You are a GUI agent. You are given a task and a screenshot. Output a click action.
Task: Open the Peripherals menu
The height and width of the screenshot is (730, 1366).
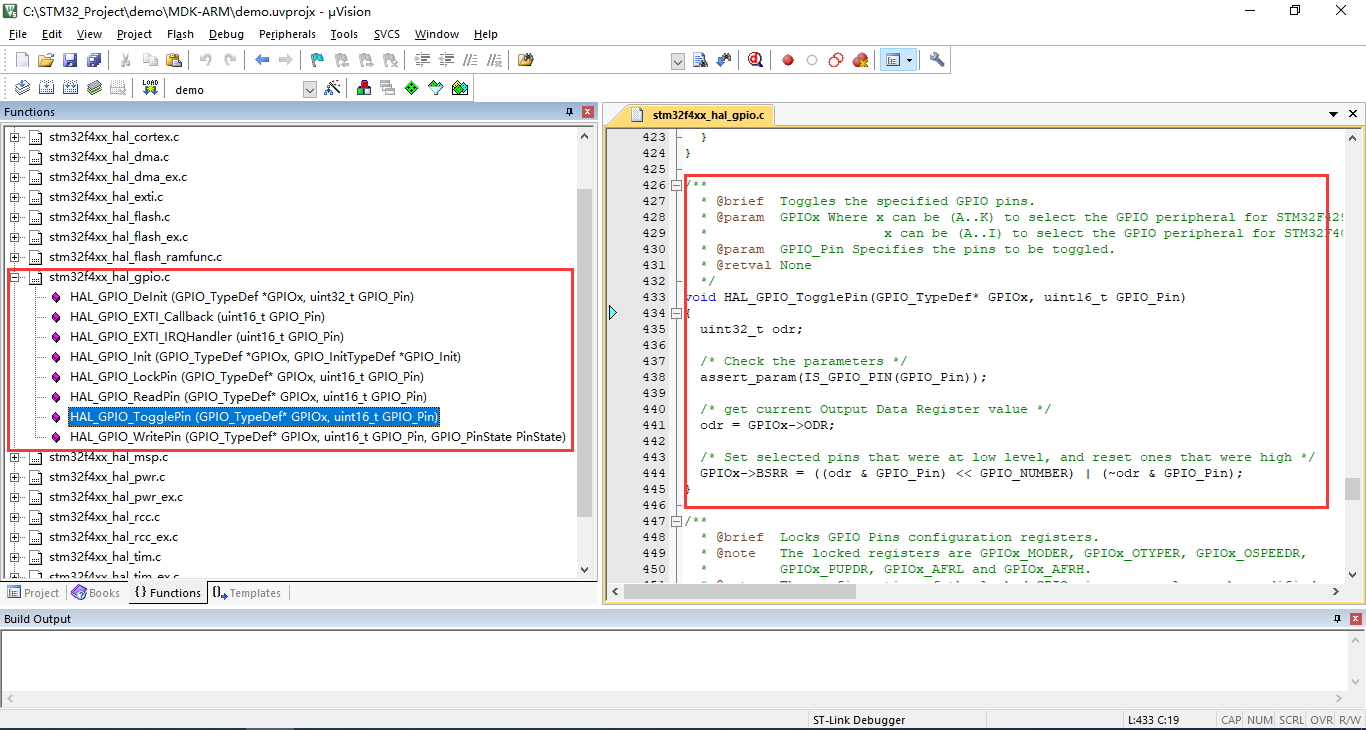pyautogui.click(x=287, y=34)
